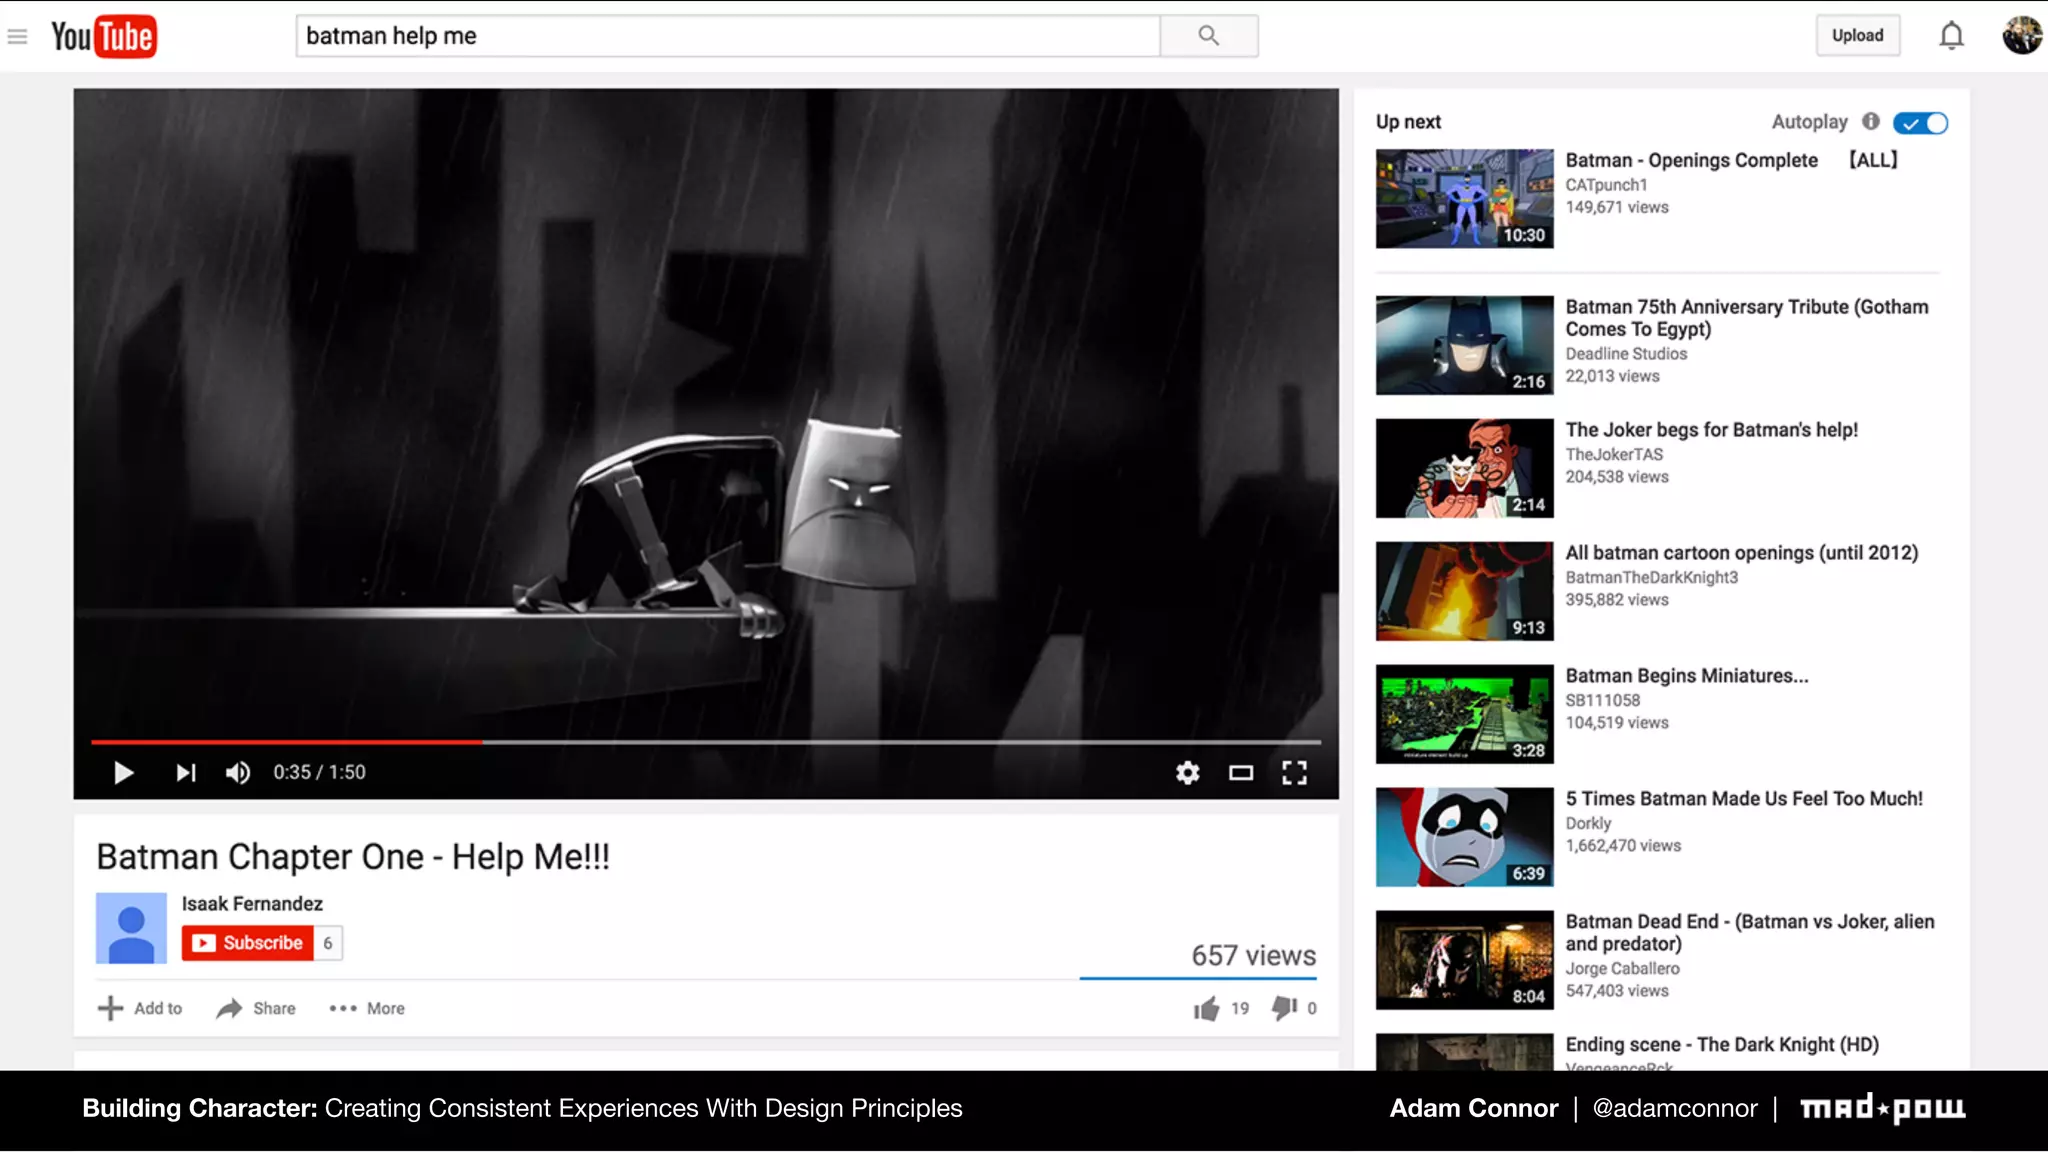2048x1152 pixels.
Task: Toggle the Autoplay switch off
Action: [x=1920, y=123]
